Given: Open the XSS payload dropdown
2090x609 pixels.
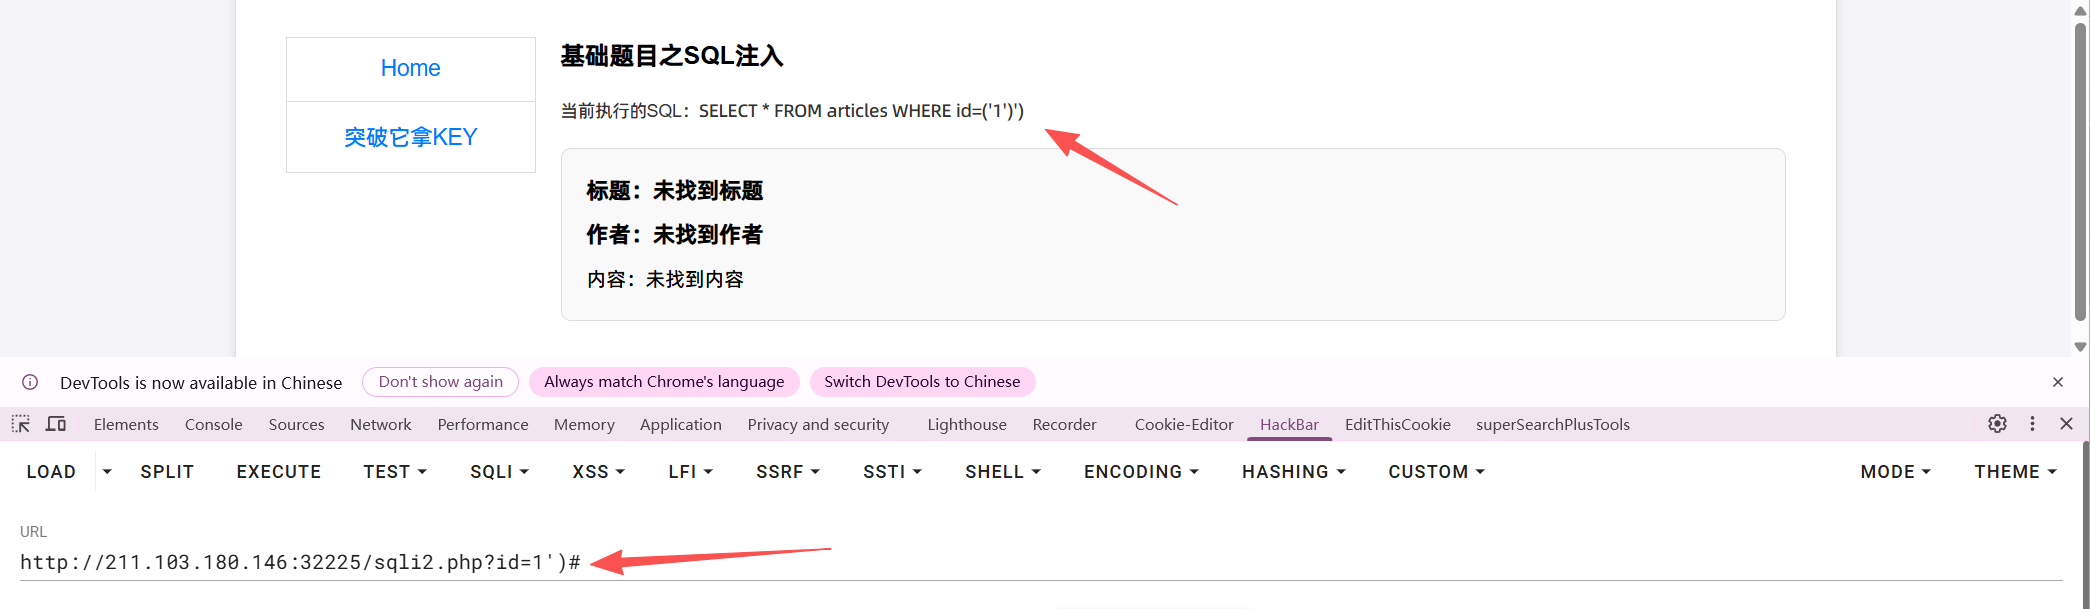Looking at the screenshot, I should (598, 472).
